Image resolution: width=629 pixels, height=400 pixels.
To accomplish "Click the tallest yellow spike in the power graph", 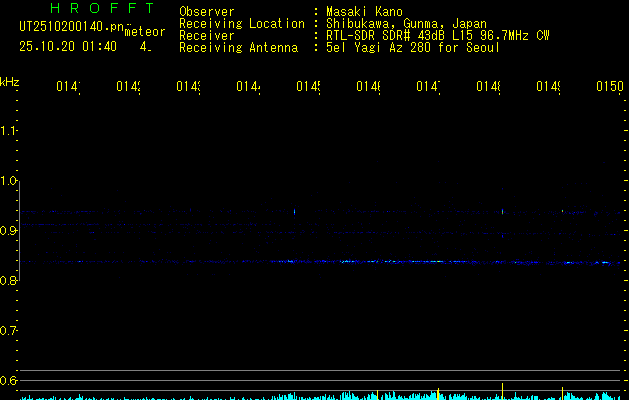I will [x=502, y=391].
